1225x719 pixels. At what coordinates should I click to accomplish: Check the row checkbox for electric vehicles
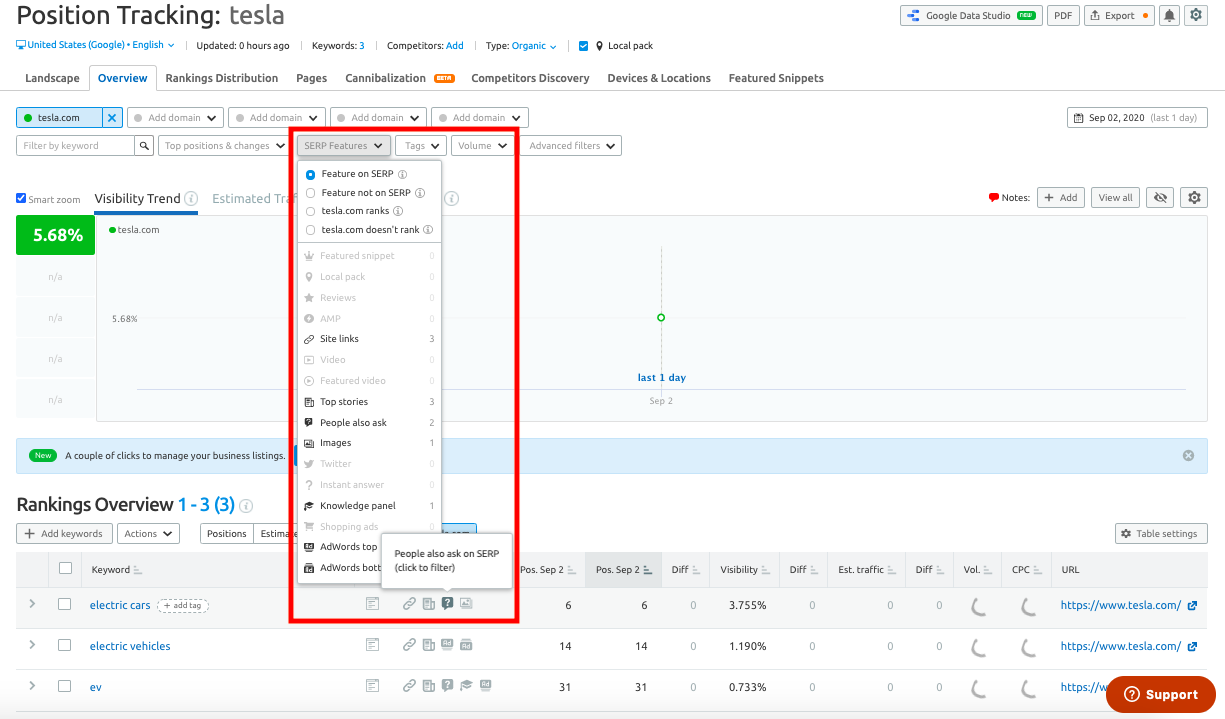(x=64, y=645)
